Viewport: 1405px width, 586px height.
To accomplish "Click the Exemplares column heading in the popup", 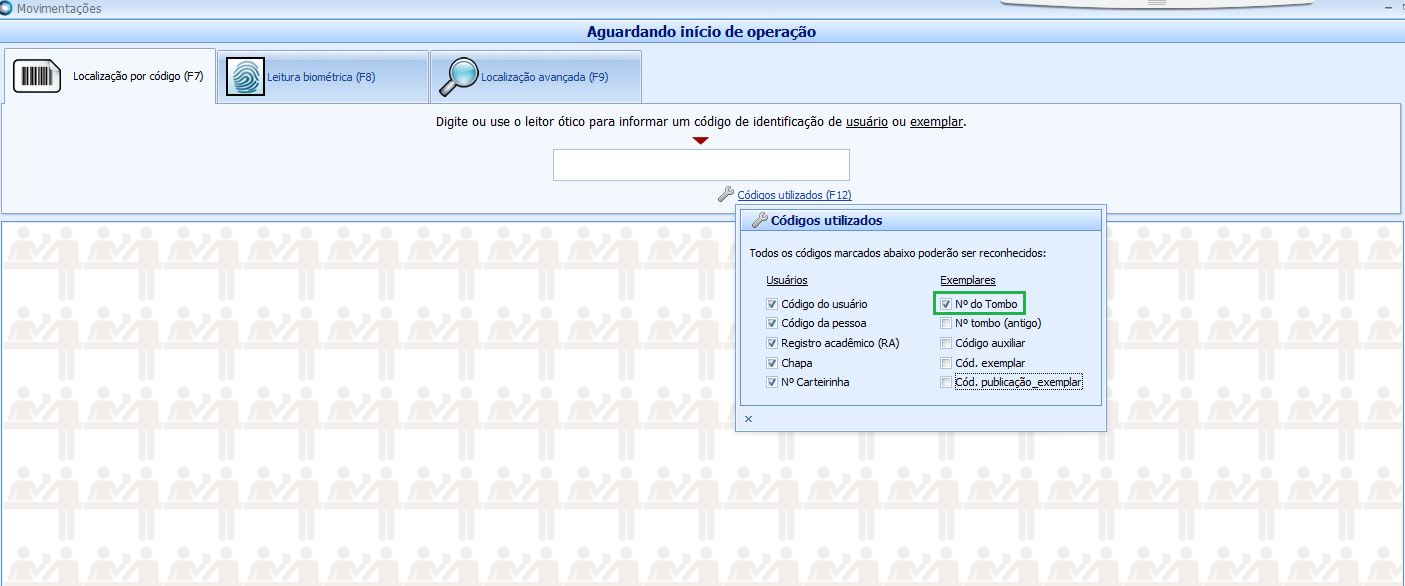I will pos(968,280).
